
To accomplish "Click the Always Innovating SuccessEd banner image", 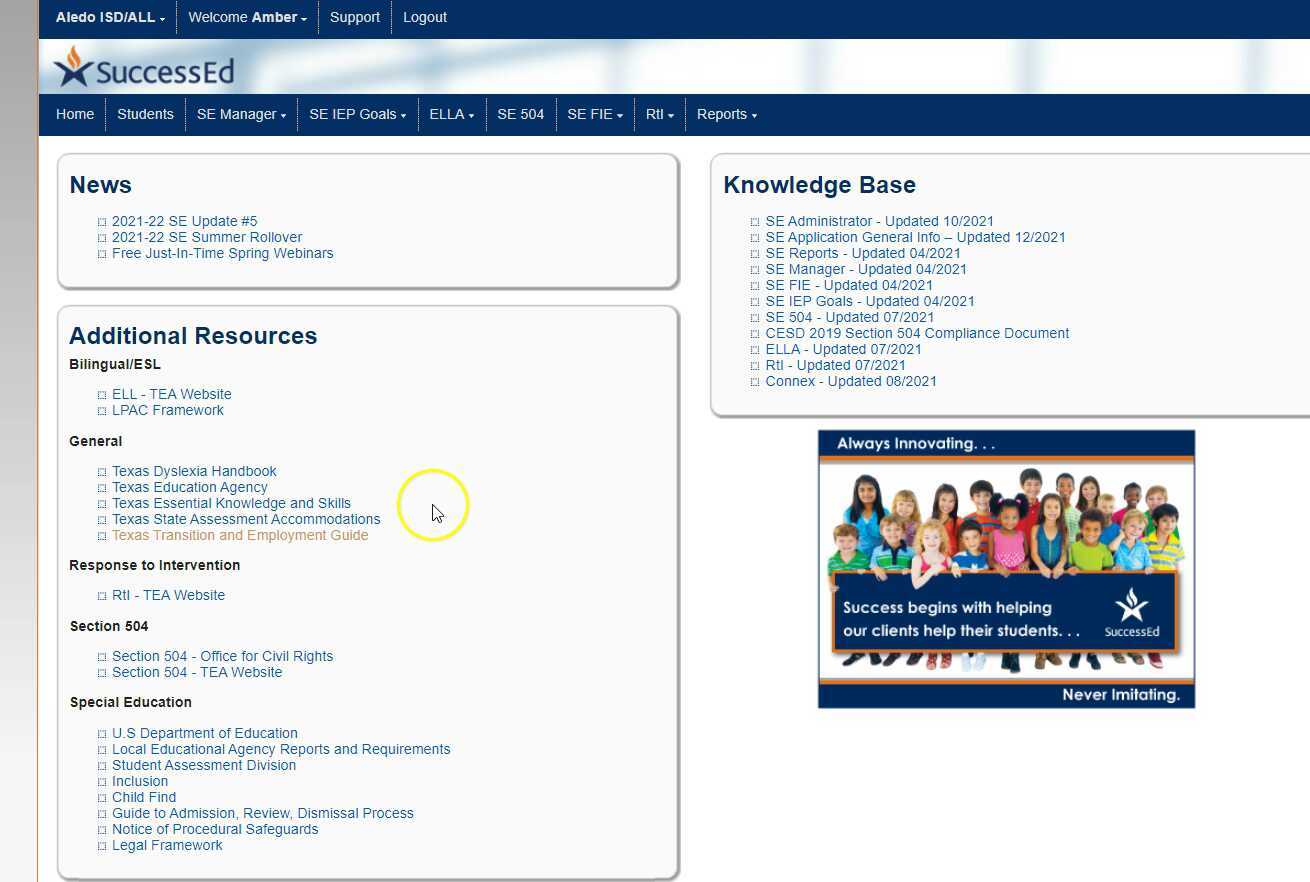I will [1005, 569].
